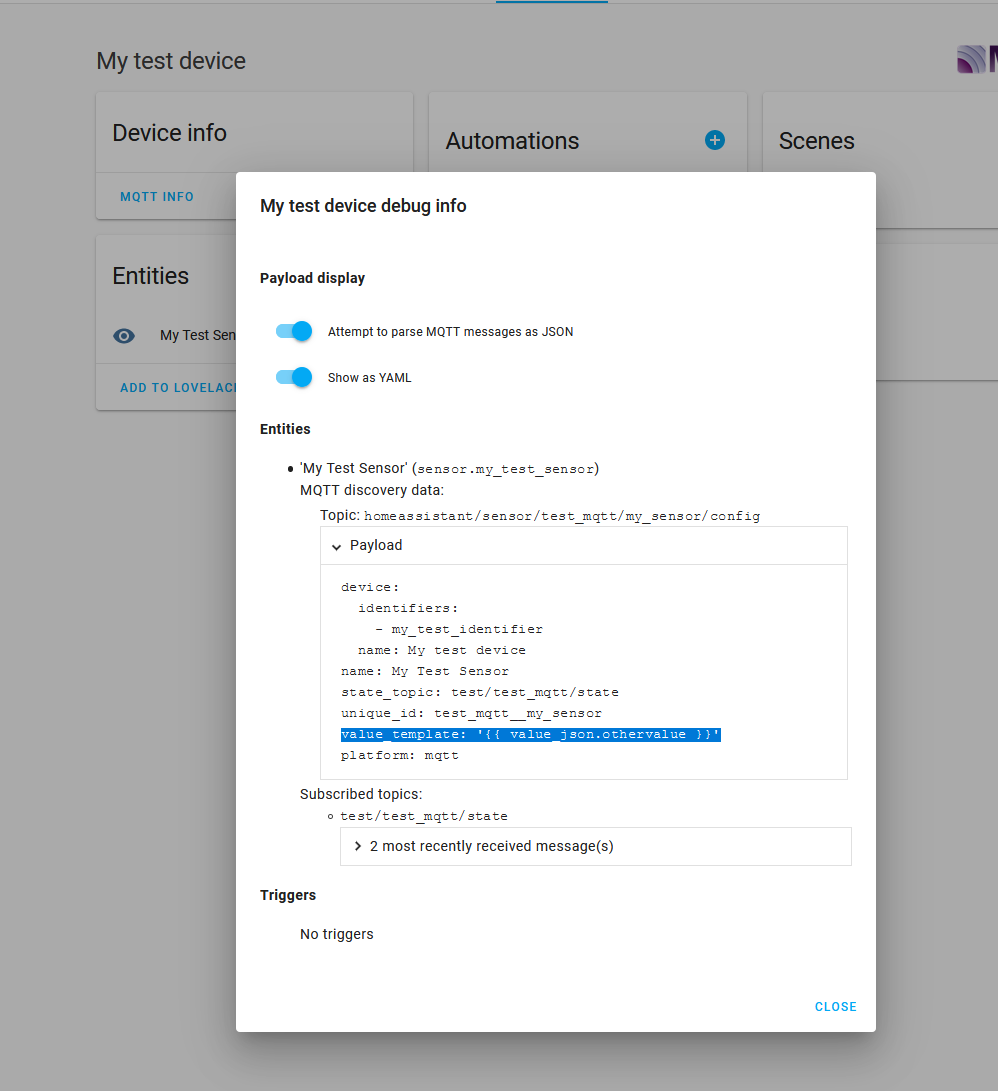Screen dimensions: 998x1091
Task: Click 'device:' payload line
Action: (370, 587)
